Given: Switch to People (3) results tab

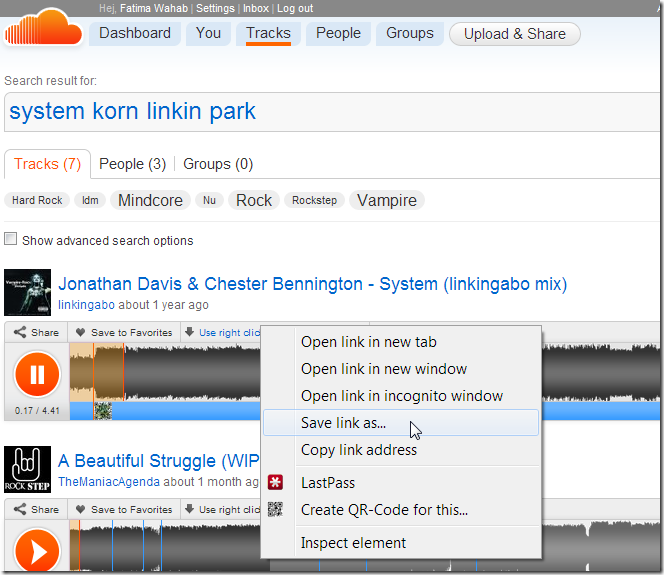Looking at the screenshot, I should [x=133, y=164].
